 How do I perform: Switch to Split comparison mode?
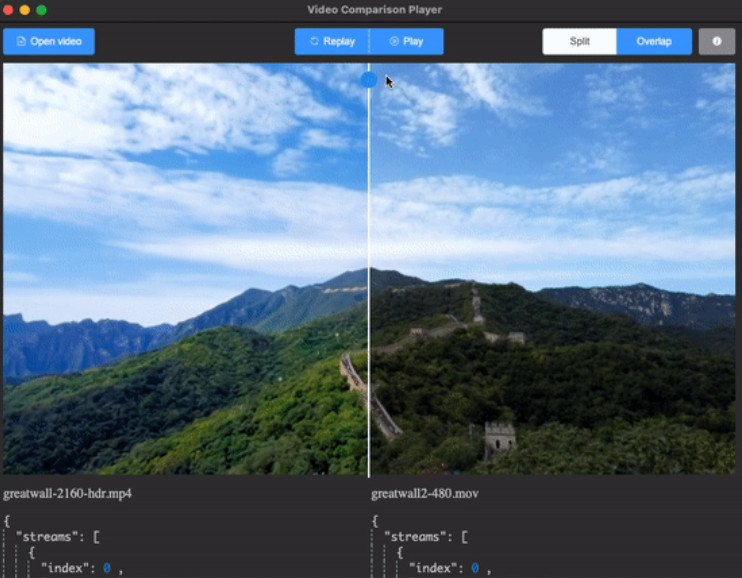579,41
